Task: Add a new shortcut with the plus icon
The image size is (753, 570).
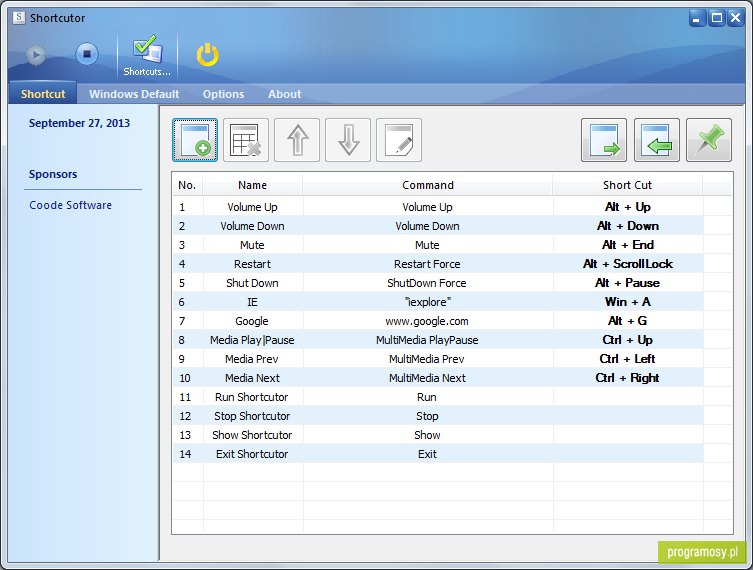Action: point(195,140)
